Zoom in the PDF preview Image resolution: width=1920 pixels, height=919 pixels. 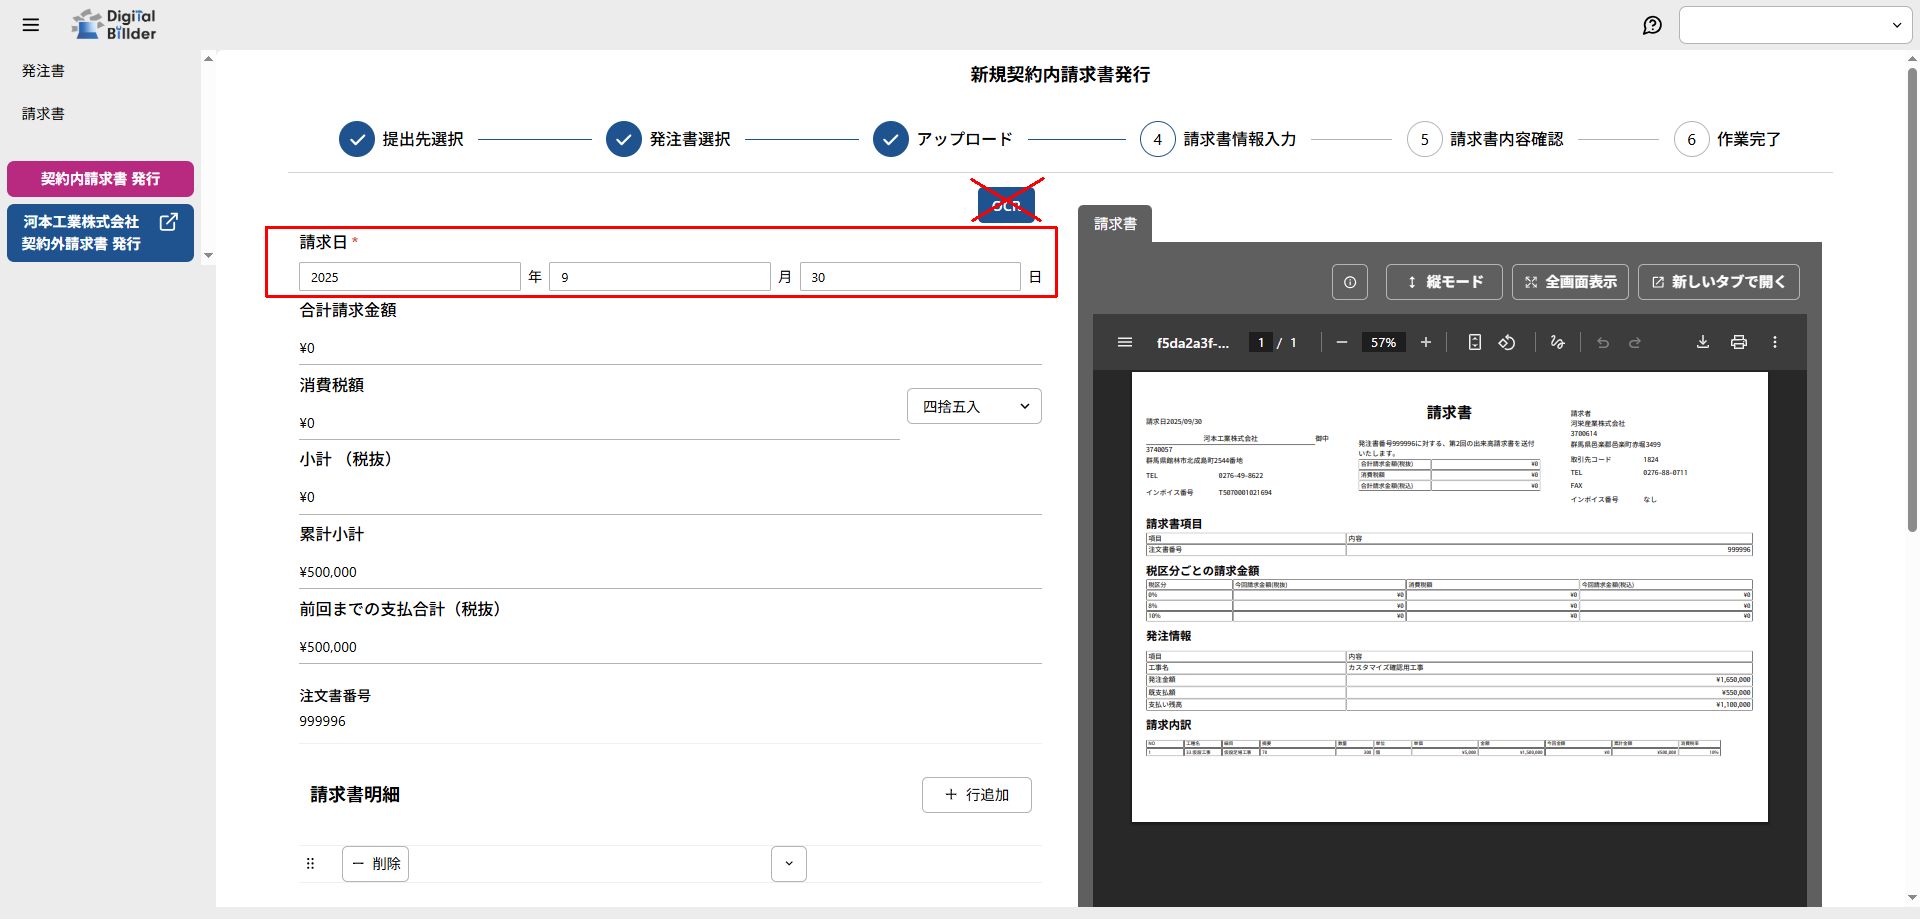(1426, 342)
